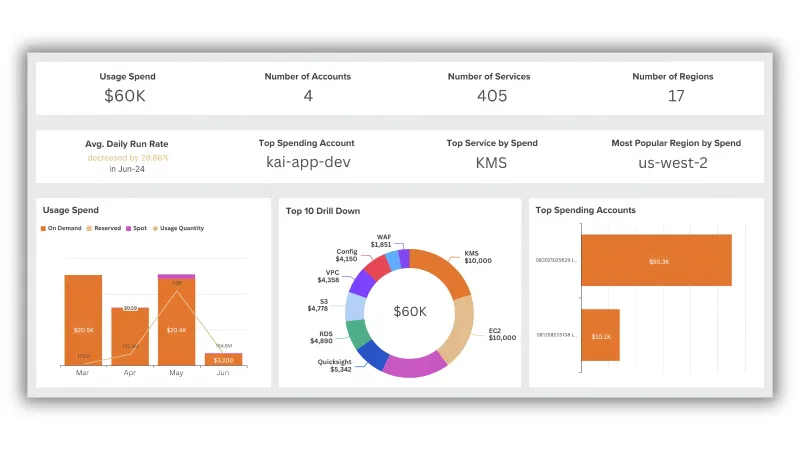Viewport: 800px width, 450px height.
Task: Click the KMS top service value
Action: (x=491, y=163)
